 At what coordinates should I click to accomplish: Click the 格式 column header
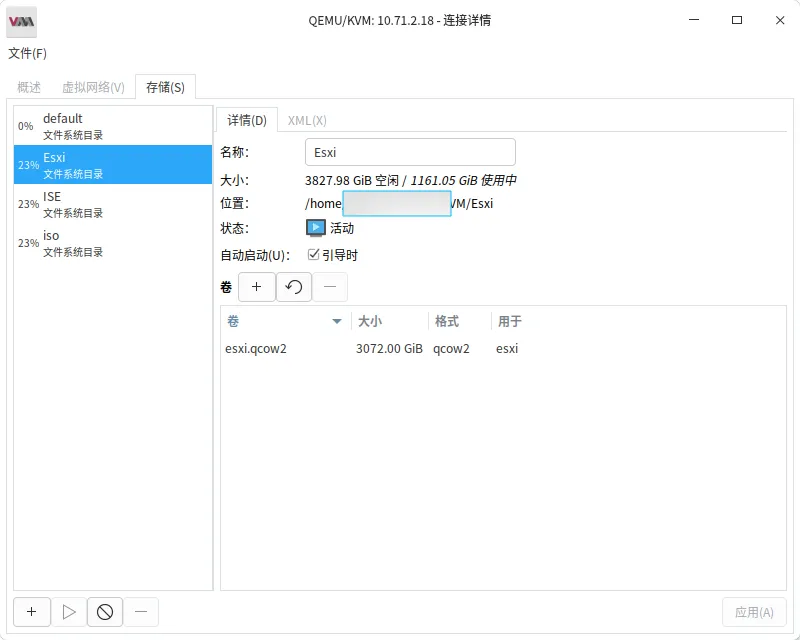460,321
